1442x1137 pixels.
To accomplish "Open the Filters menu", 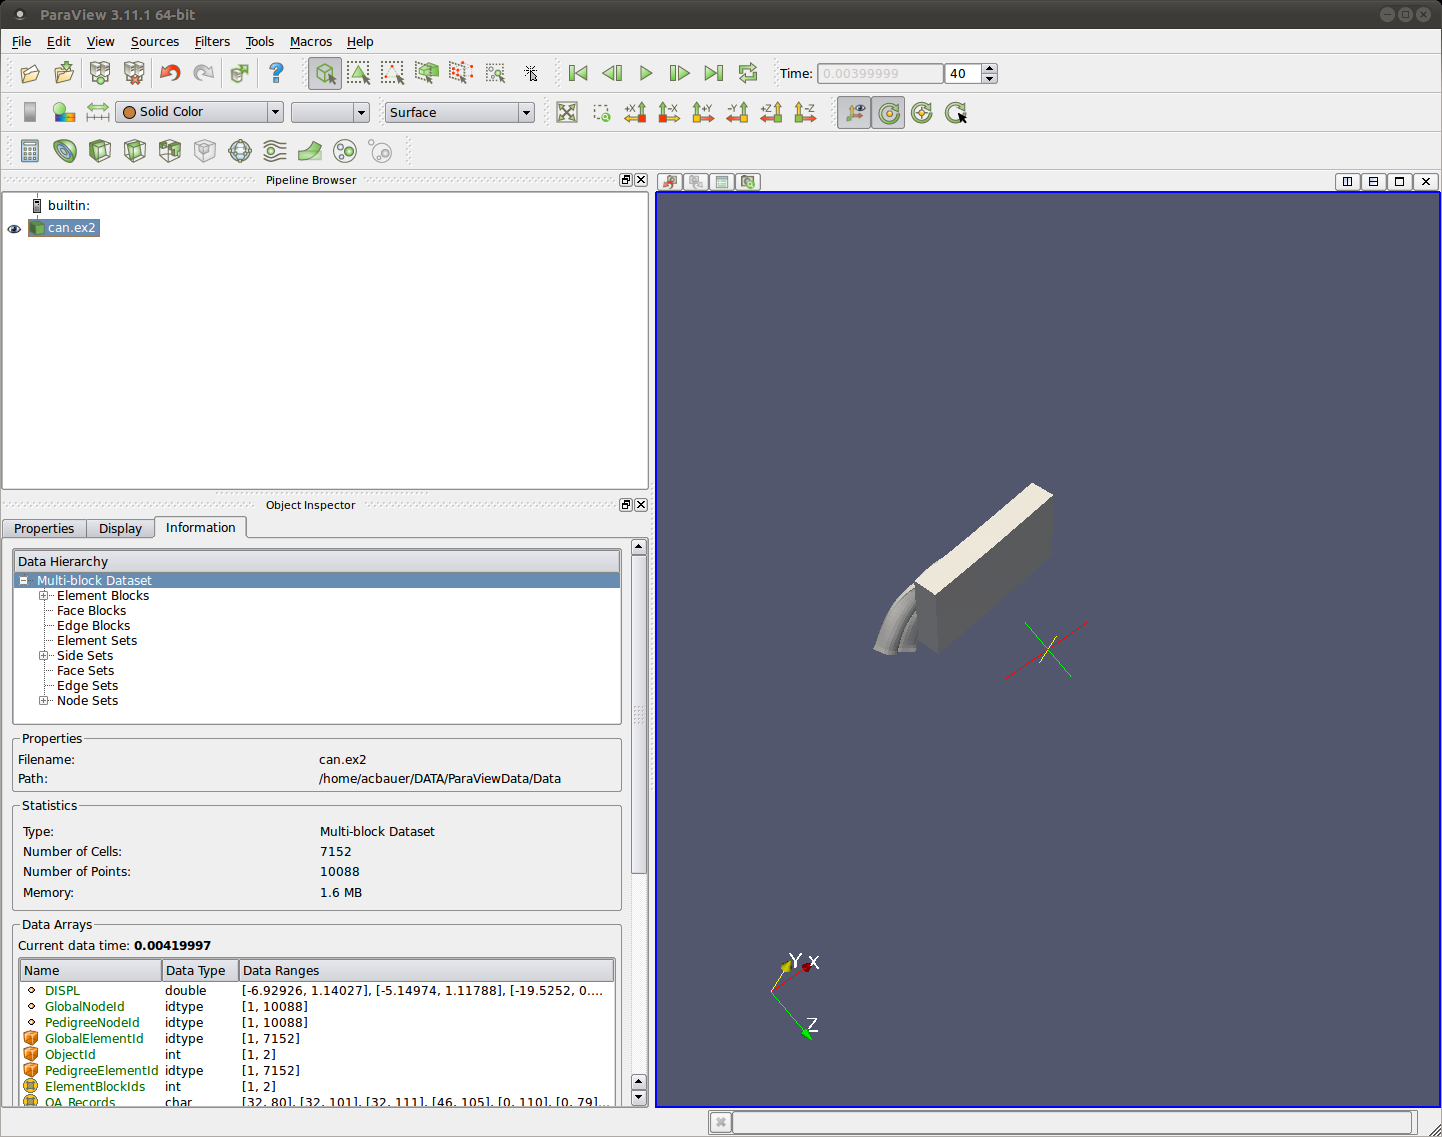I will (212, 41).
